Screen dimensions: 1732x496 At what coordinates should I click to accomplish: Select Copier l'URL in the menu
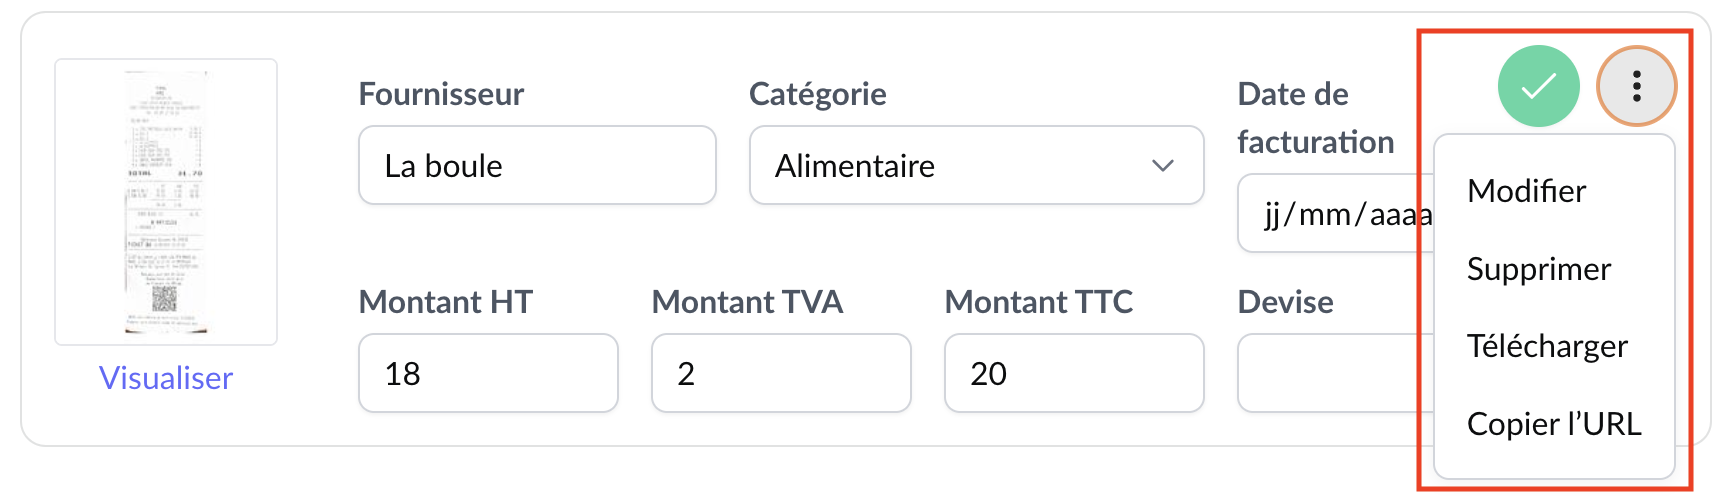tap(1554, 424)
